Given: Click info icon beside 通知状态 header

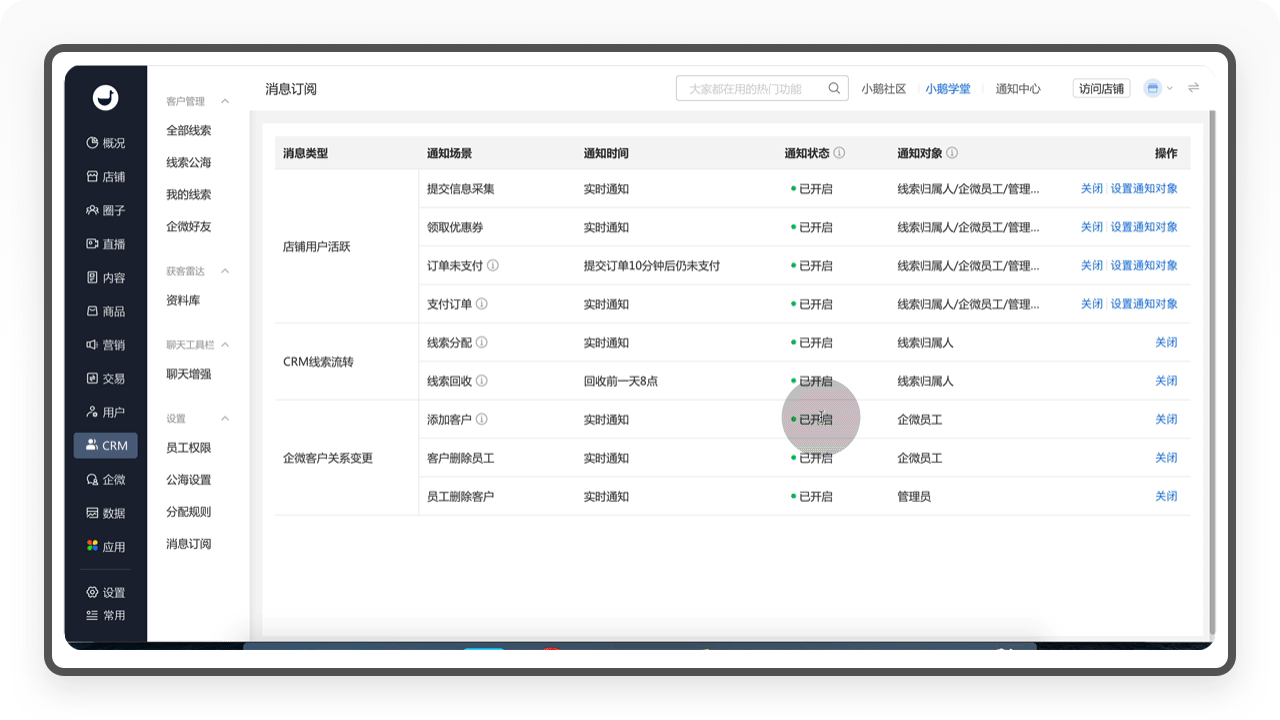Looking at the screenshot, I should 840,153.
